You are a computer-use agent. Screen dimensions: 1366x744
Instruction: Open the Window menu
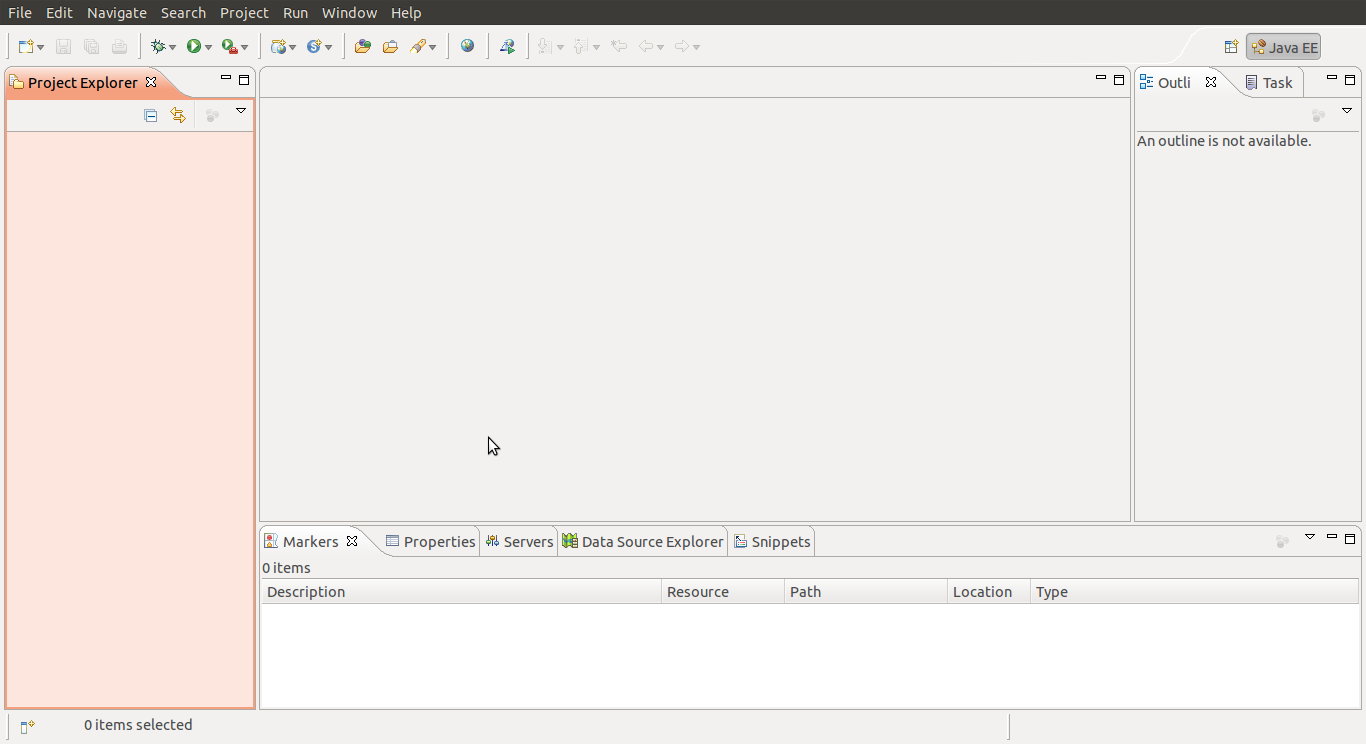tap(349, 12)
